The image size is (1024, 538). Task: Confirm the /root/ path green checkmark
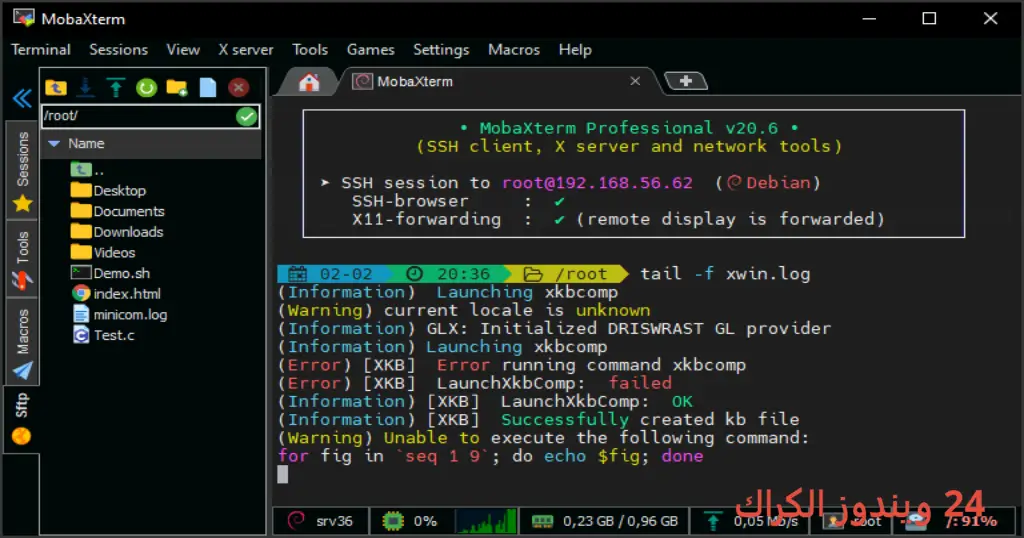click(x=246, y=117)
